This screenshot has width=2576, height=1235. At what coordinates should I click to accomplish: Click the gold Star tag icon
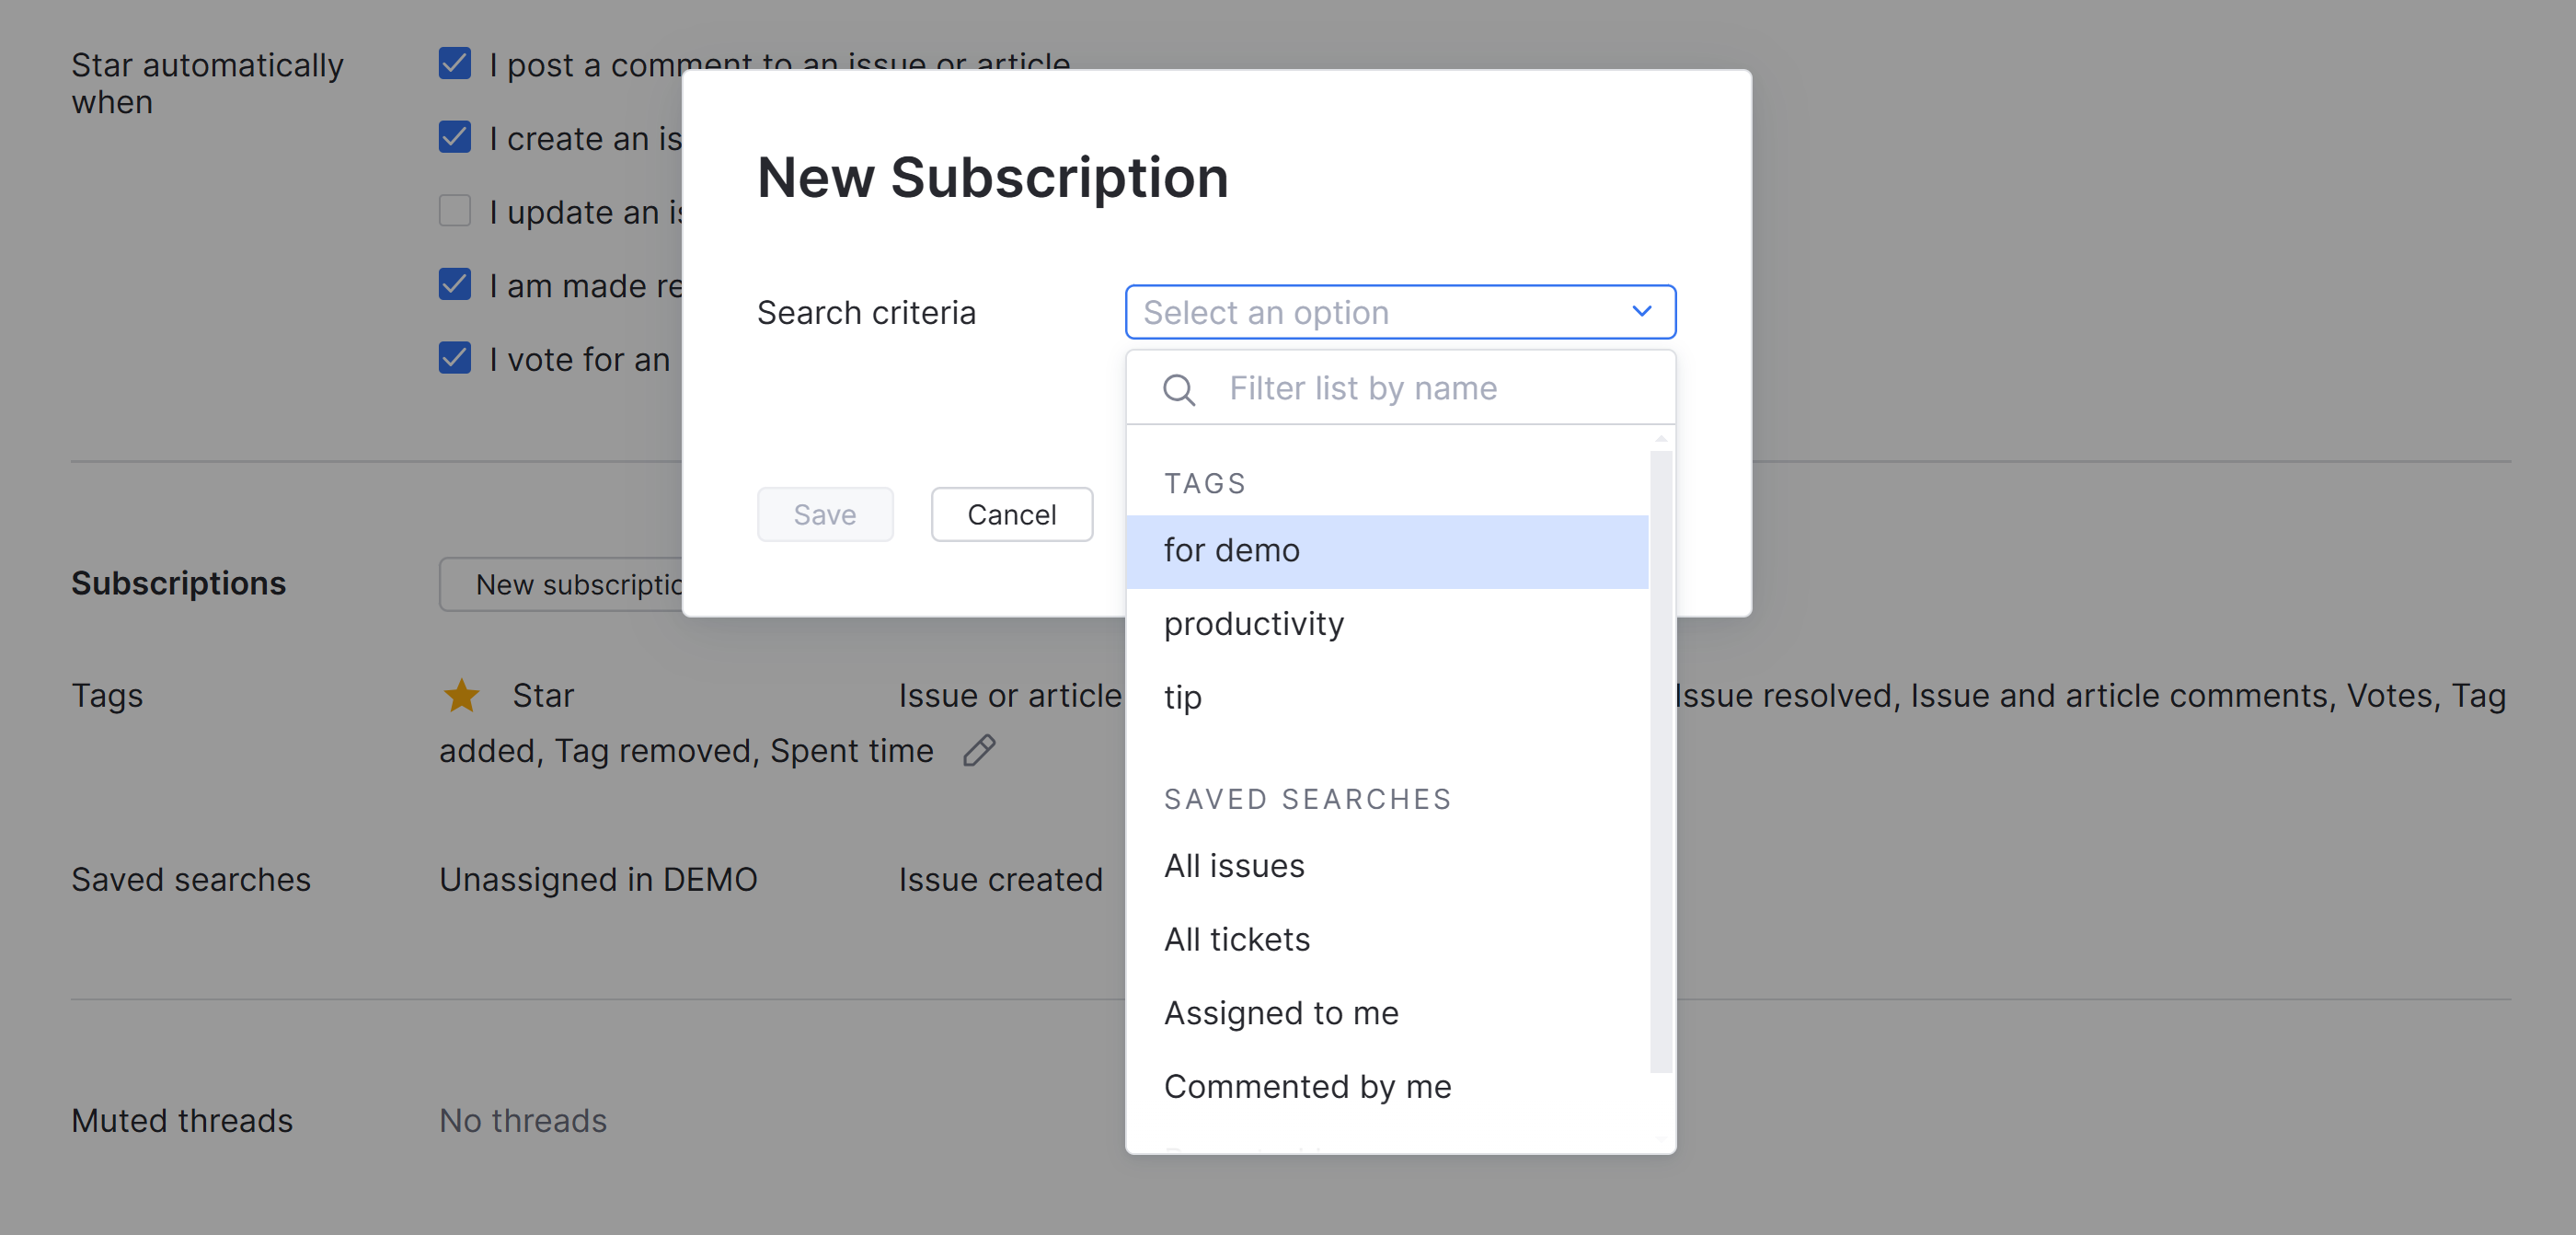point(461,695)
